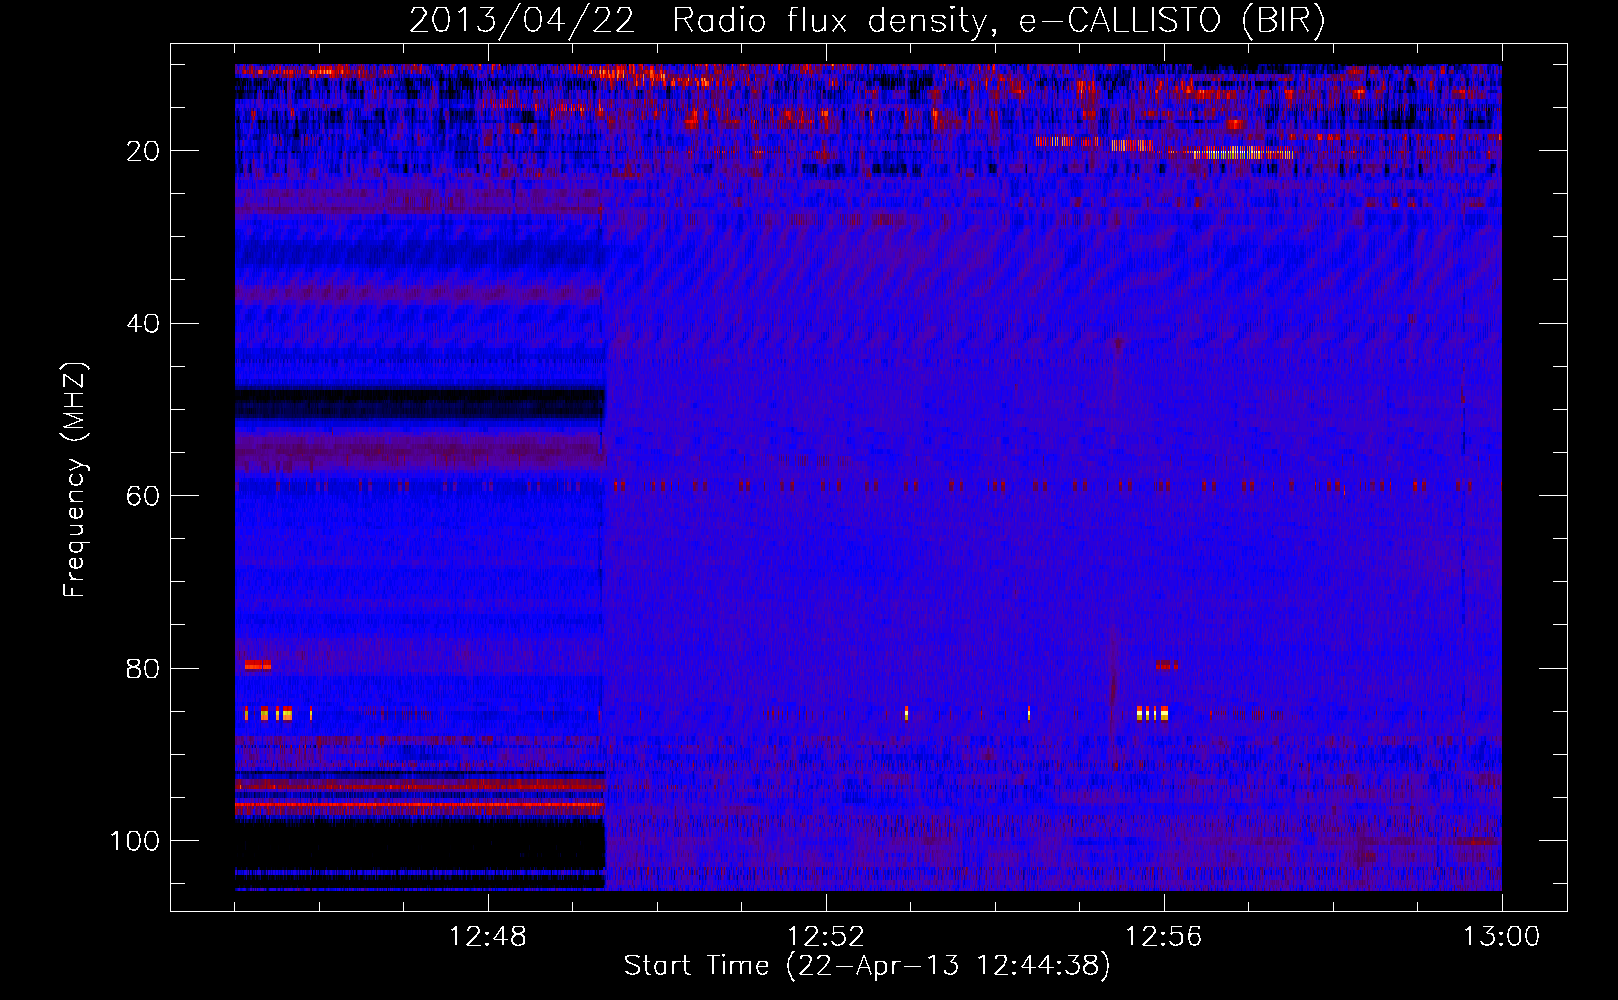Click the 13:00 time tick label

coord(1502,937)
